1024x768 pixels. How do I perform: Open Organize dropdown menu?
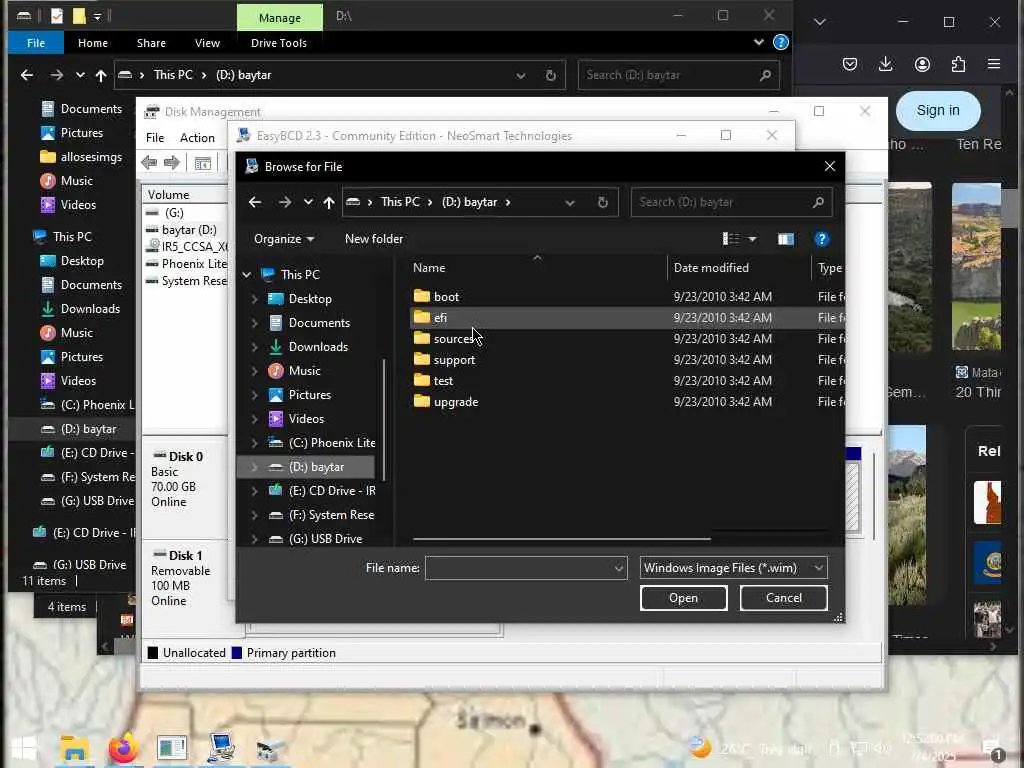(284, 239)
